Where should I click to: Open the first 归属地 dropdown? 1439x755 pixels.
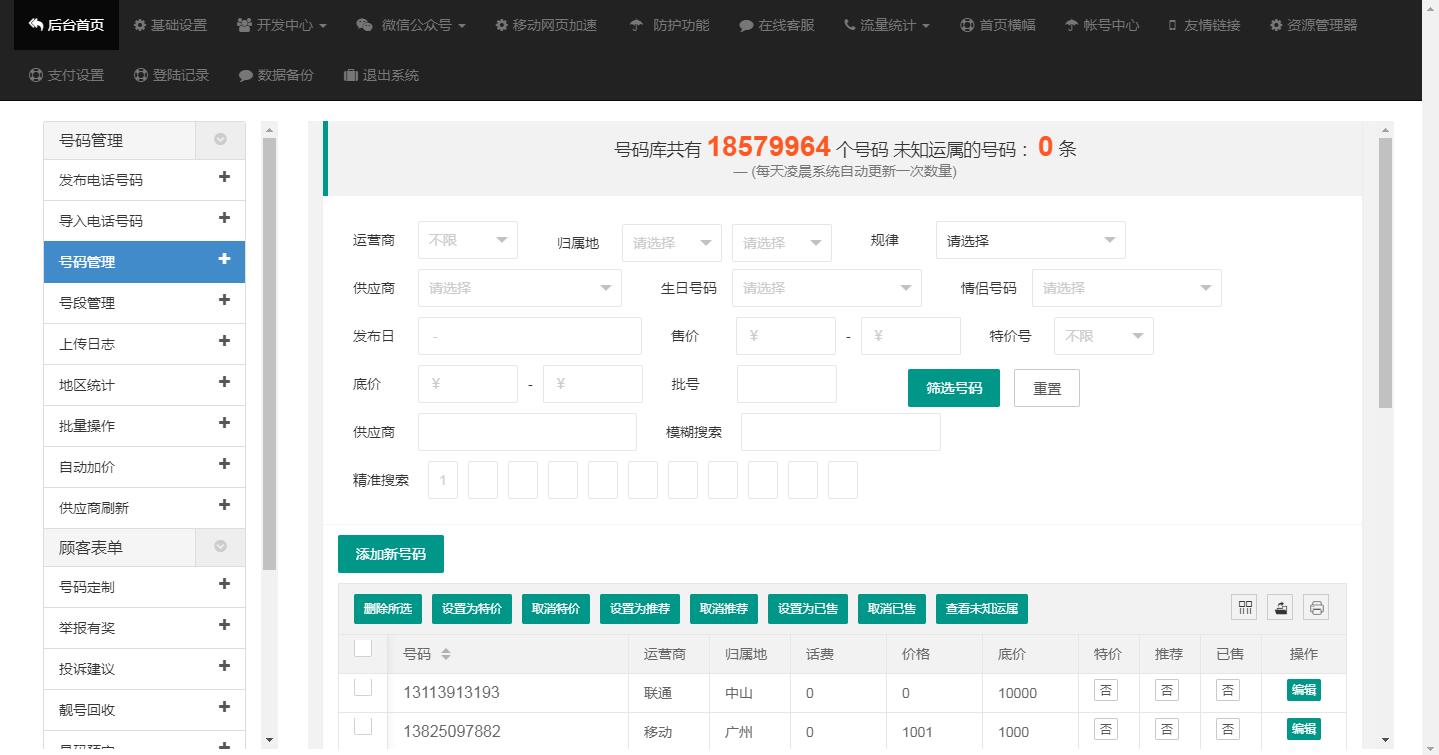tap(672, 243)
